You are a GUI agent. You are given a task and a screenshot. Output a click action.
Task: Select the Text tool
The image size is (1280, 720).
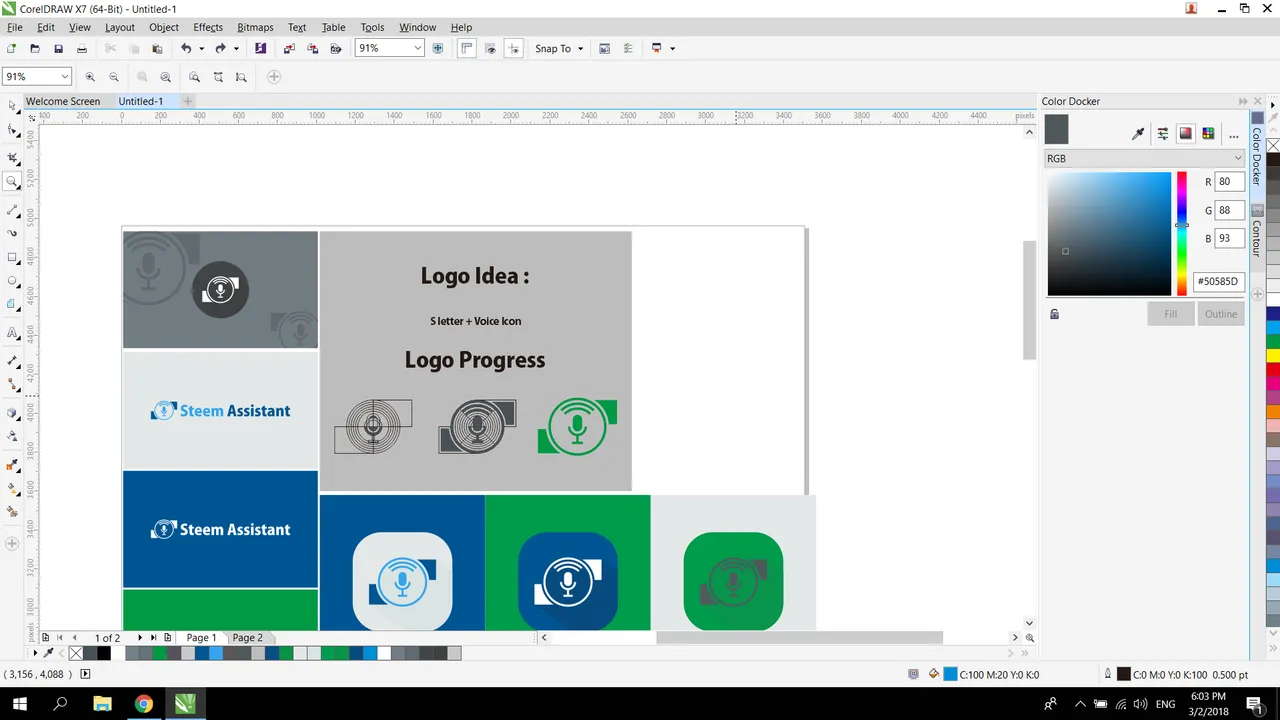click(x=12, y=333)
